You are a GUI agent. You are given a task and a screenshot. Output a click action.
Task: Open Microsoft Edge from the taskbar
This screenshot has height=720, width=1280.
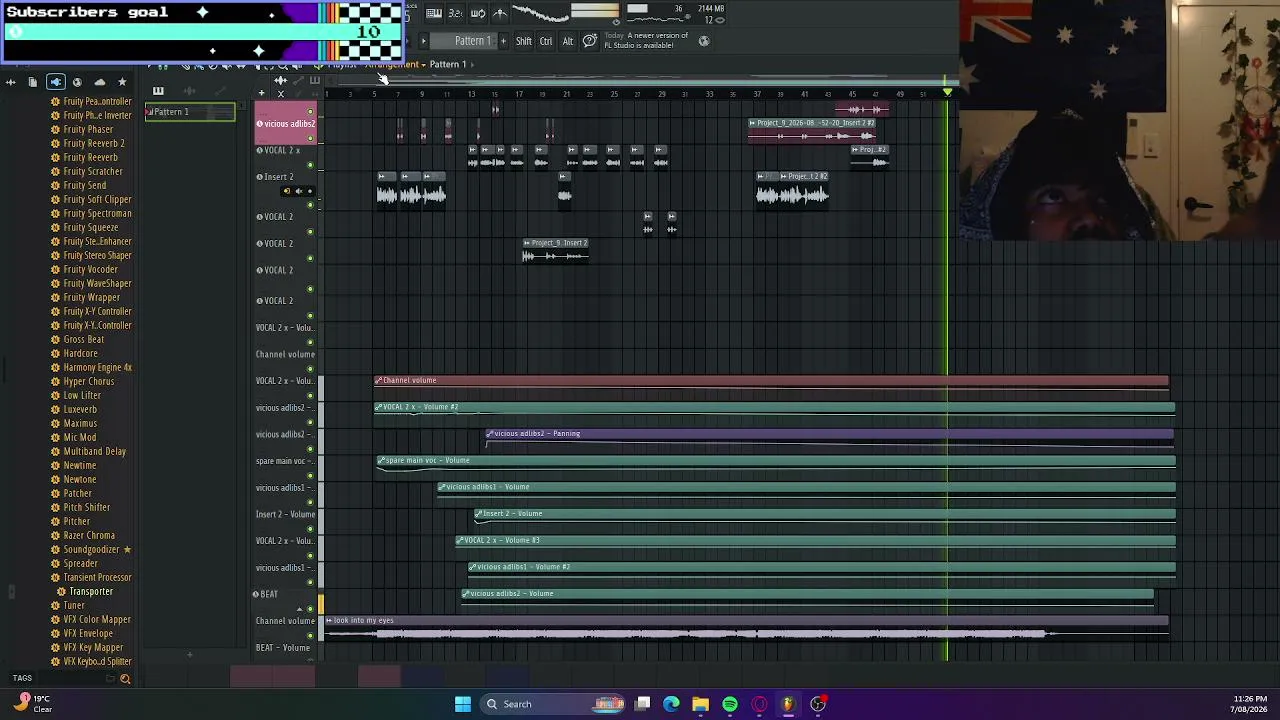[x=671, y=704]
